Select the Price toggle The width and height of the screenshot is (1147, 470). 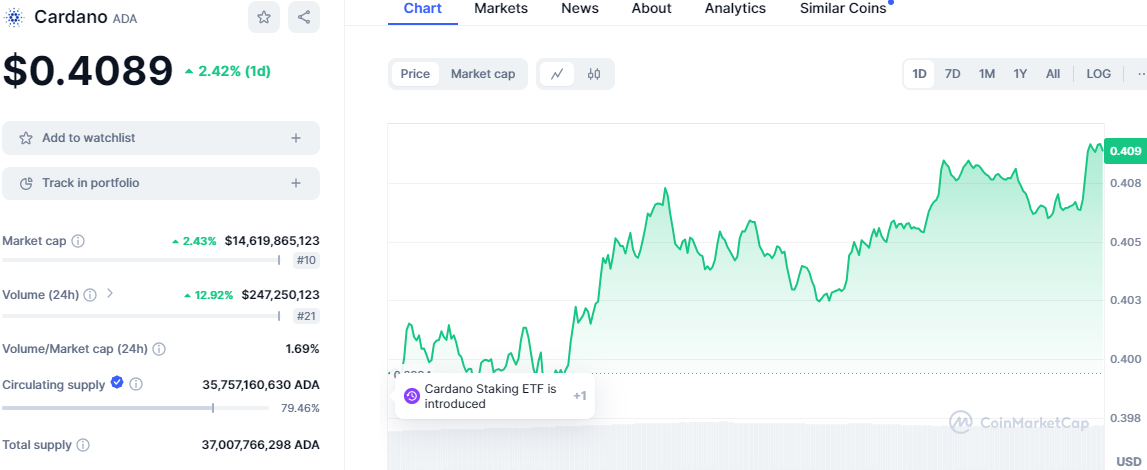pyautogui.click(x=415, y=74)
